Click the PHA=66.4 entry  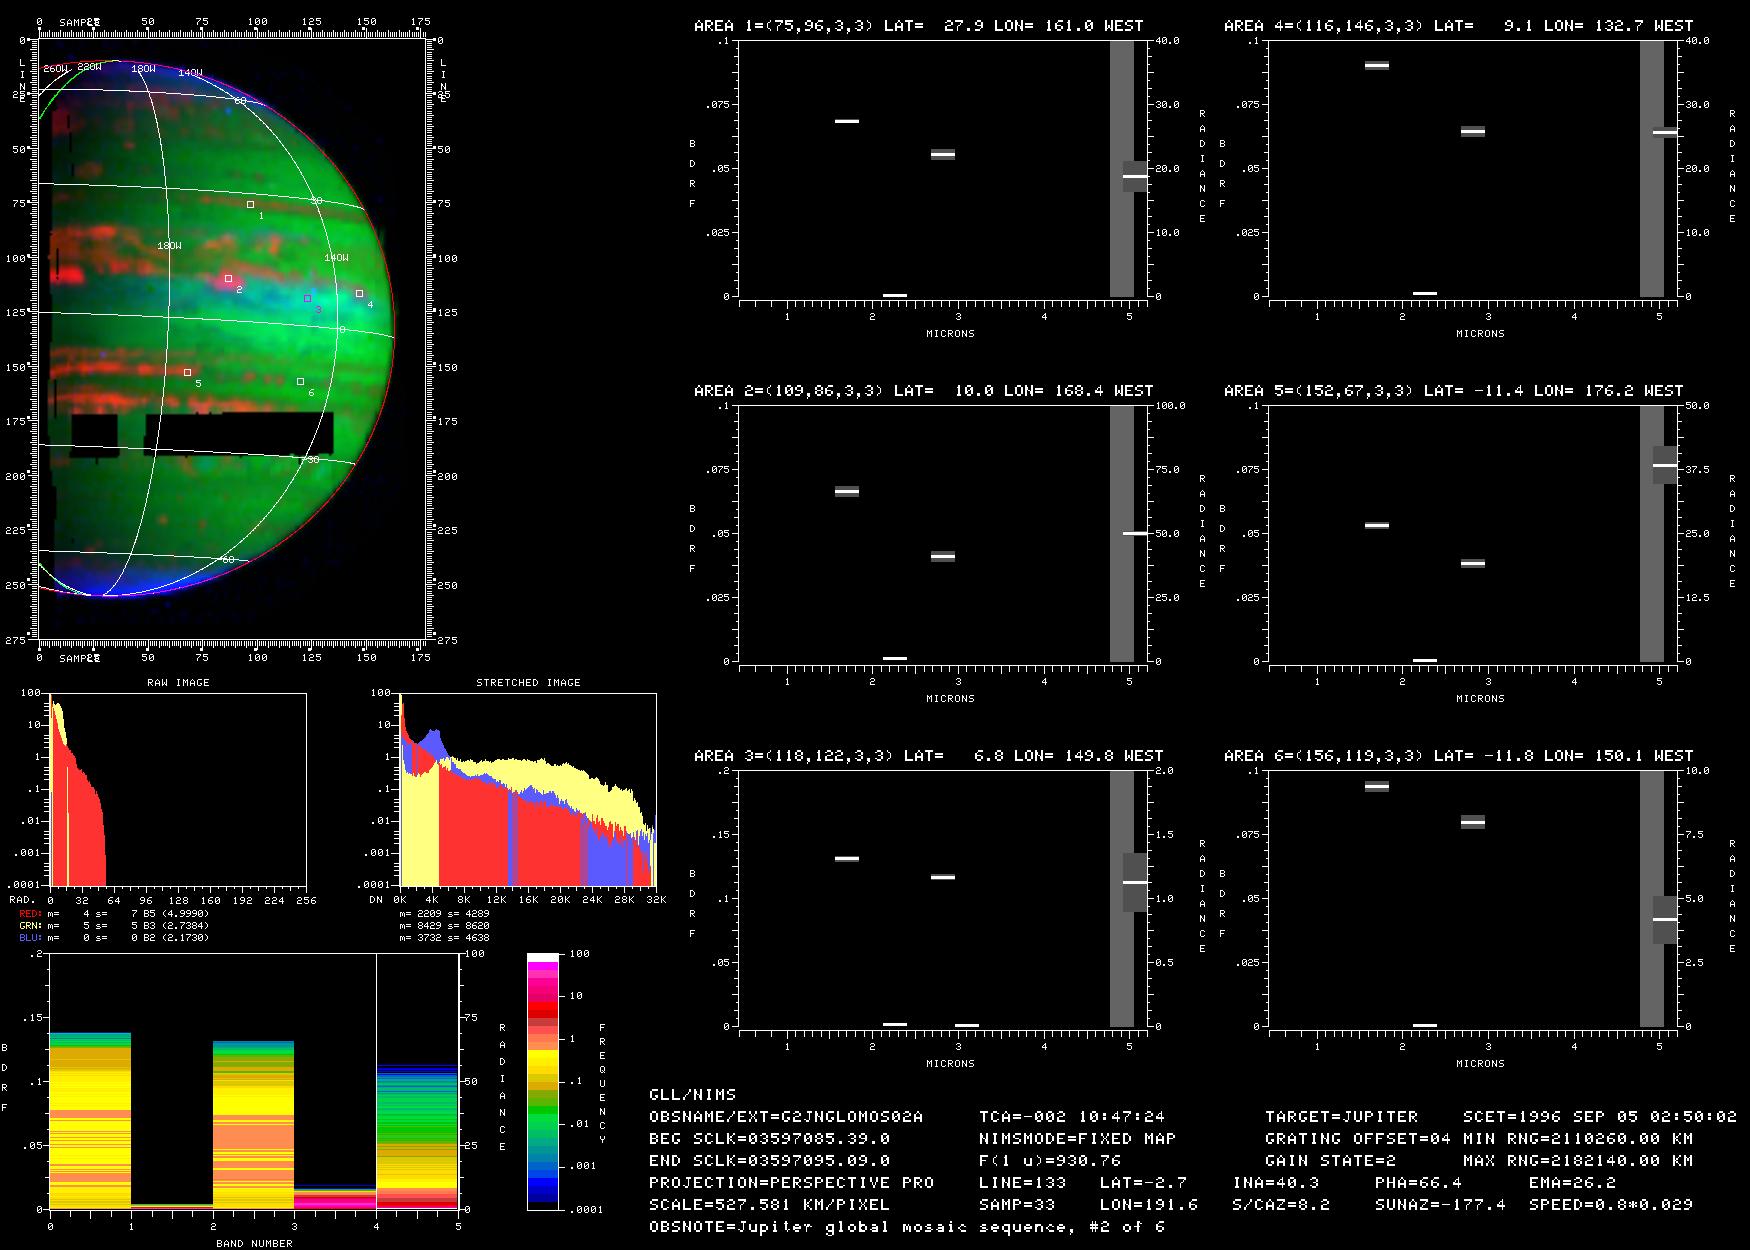(x=1418, y=1183)
